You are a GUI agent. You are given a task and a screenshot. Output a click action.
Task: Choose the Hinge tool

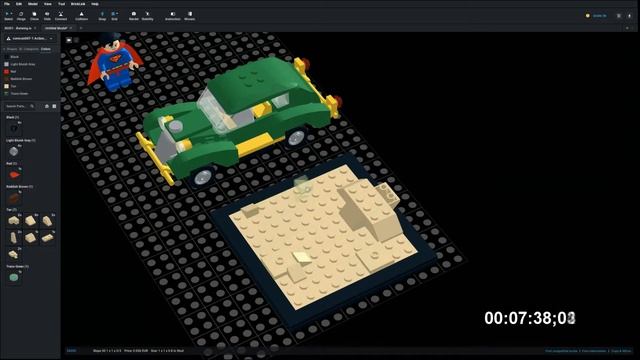click(21, 16)
